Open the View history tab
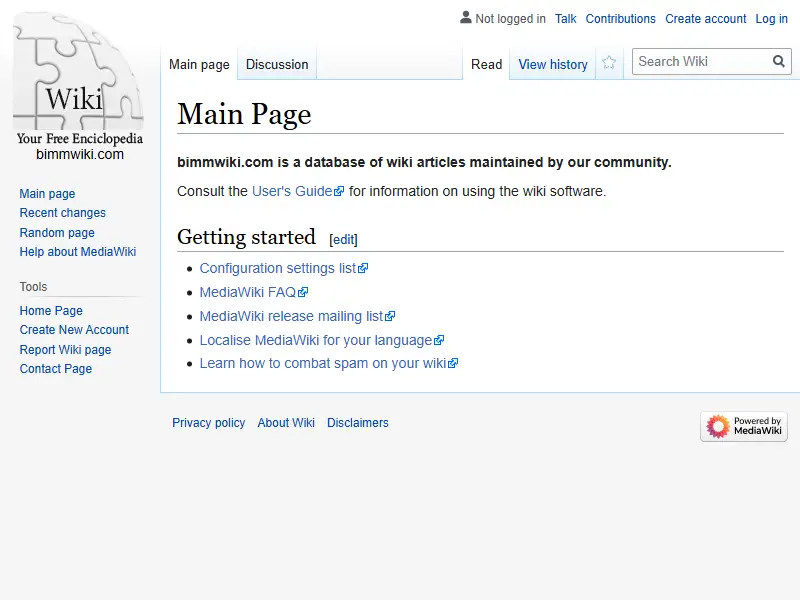Screen dimensions: 800x600 click(553, 64)
